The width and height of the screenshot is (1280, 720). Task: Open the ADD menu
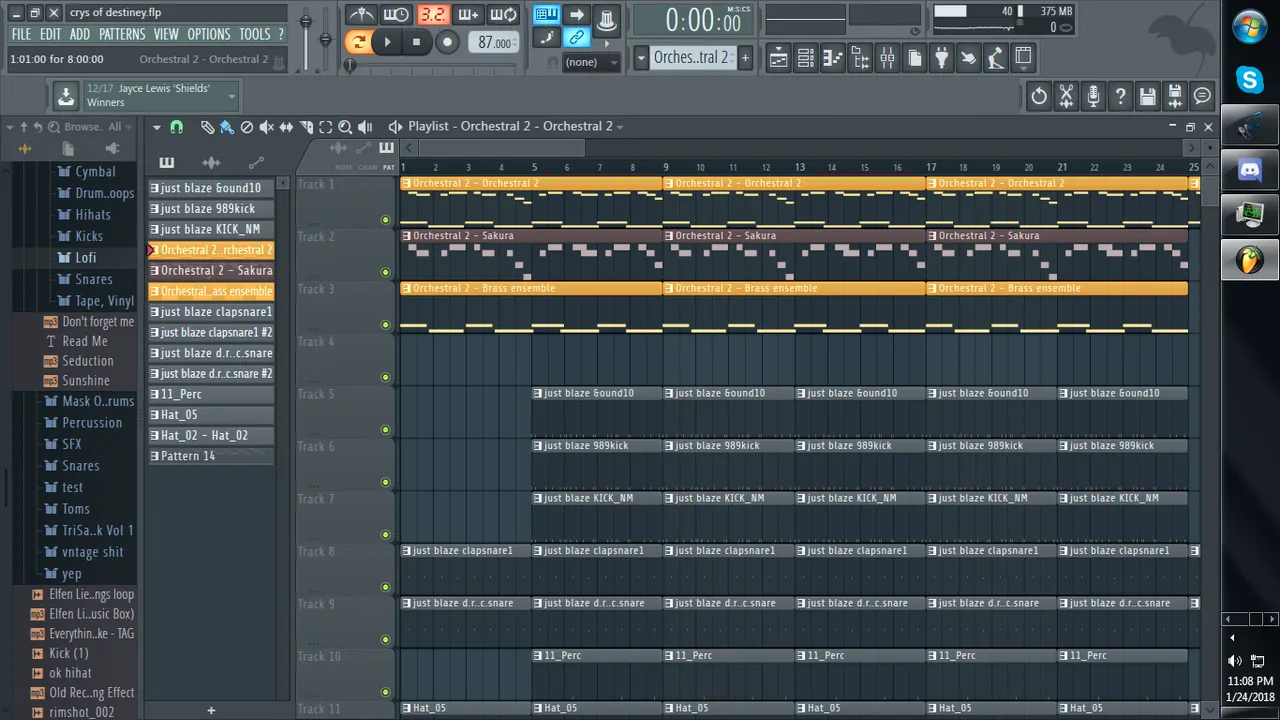80,34
